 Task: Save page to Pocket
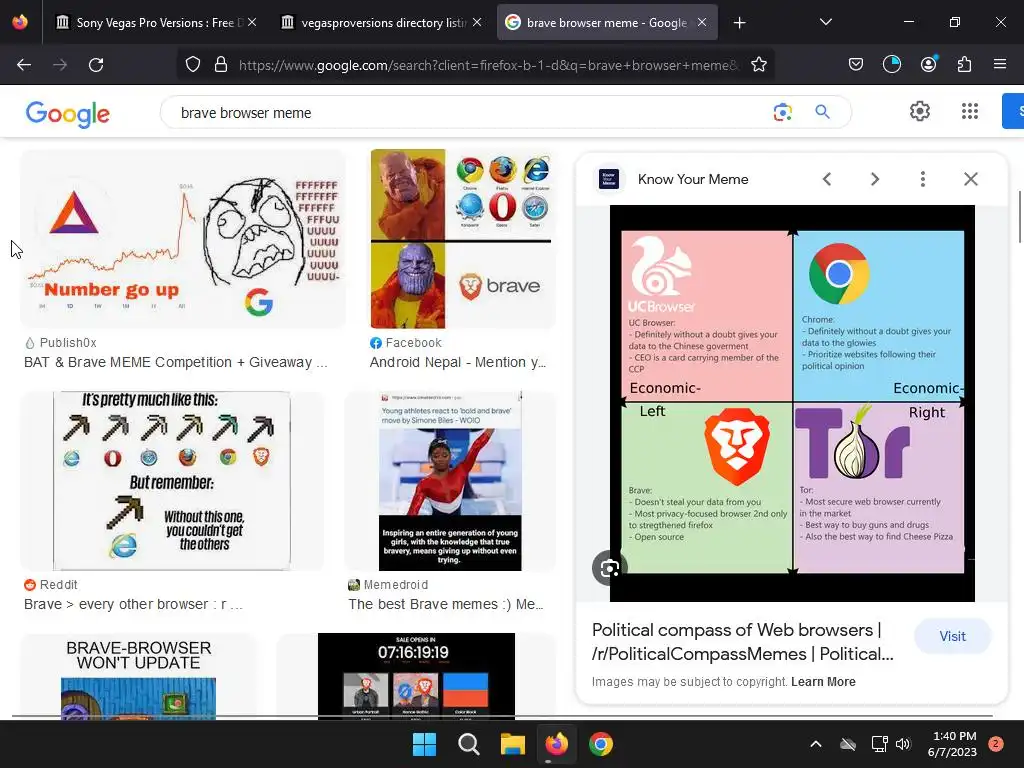click(856, 65)
